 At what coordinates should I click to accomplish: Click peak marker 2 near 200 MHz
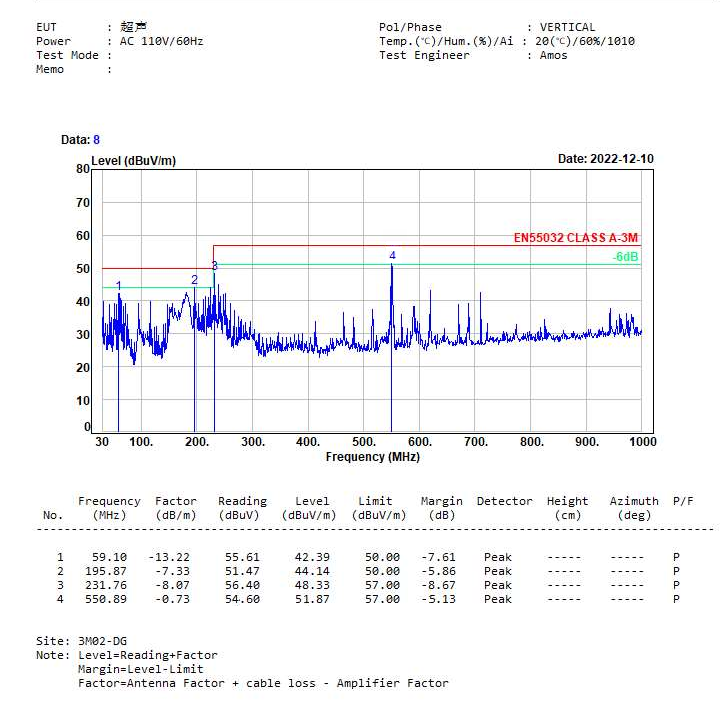click(x=195, y=280)
